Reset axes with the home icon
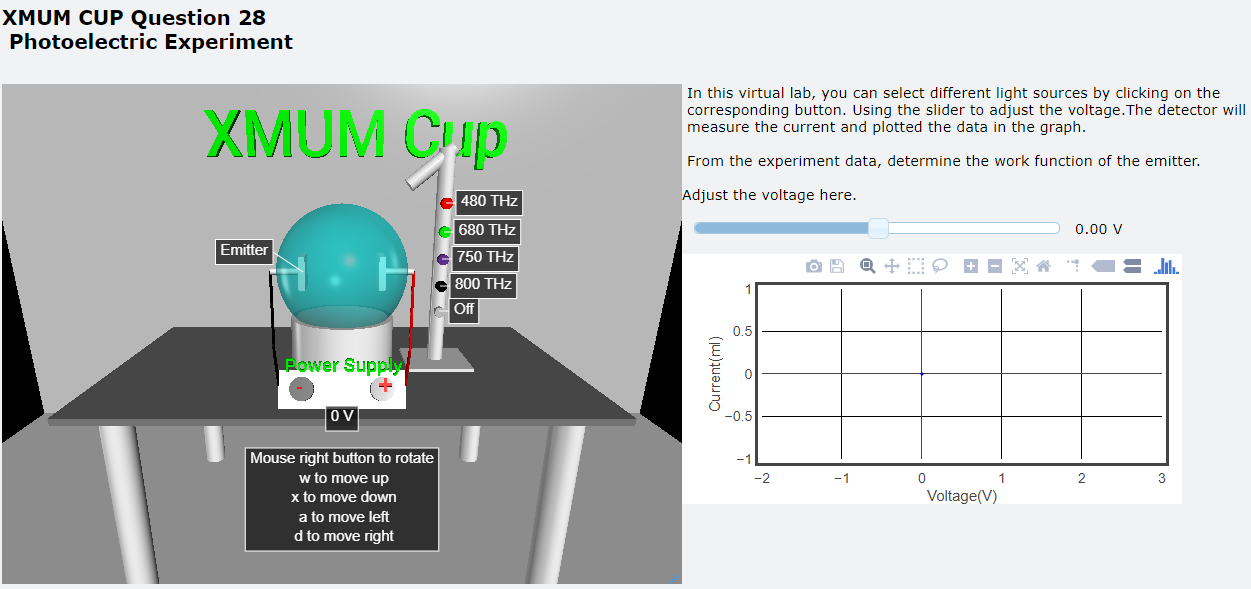1251x589 pixels. click(x=1043, y=266)
